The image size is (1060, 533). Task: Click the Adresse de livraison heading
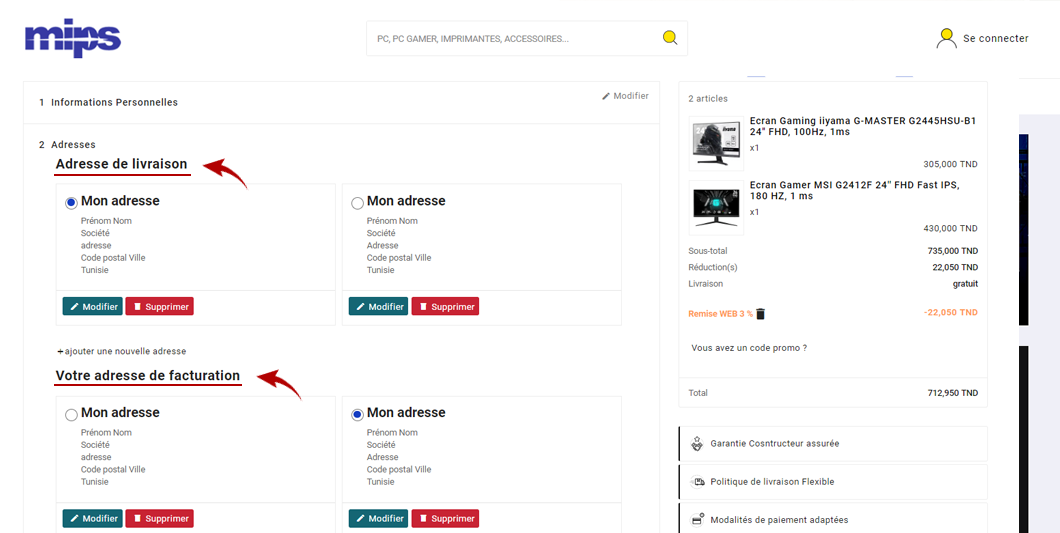coord(122,164)
